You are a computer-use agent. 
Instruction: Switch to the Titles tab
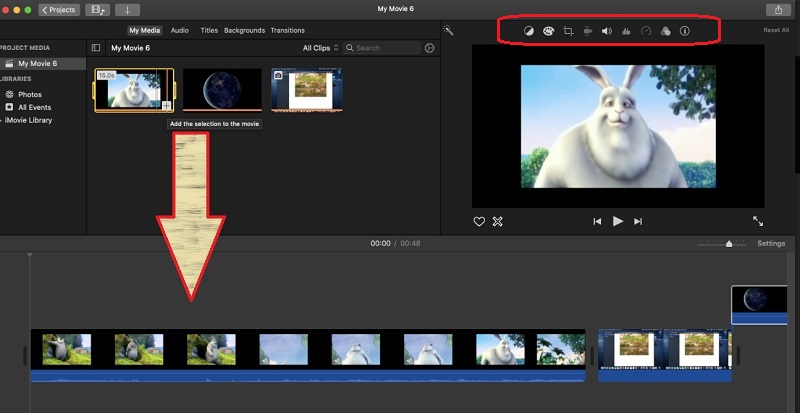tap(209, 31)
